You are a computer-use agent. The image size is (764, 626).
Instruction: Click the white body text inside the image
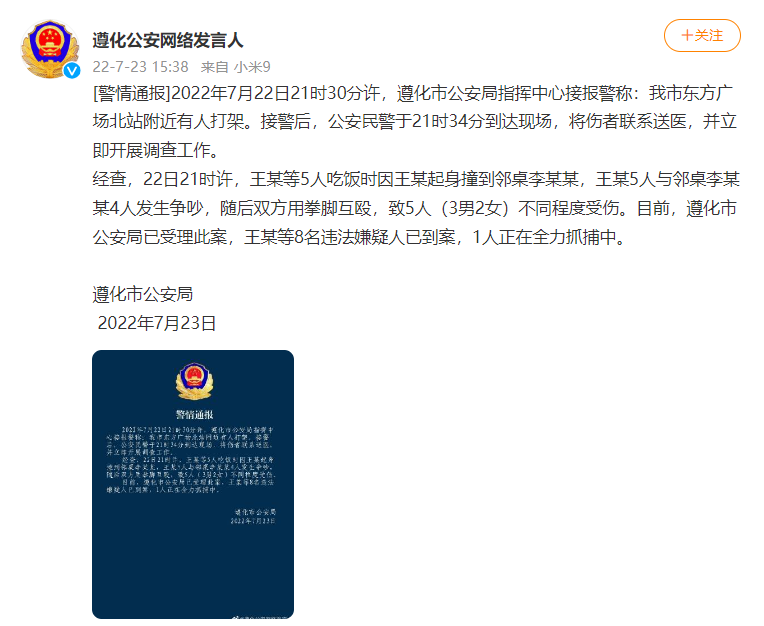191,460
